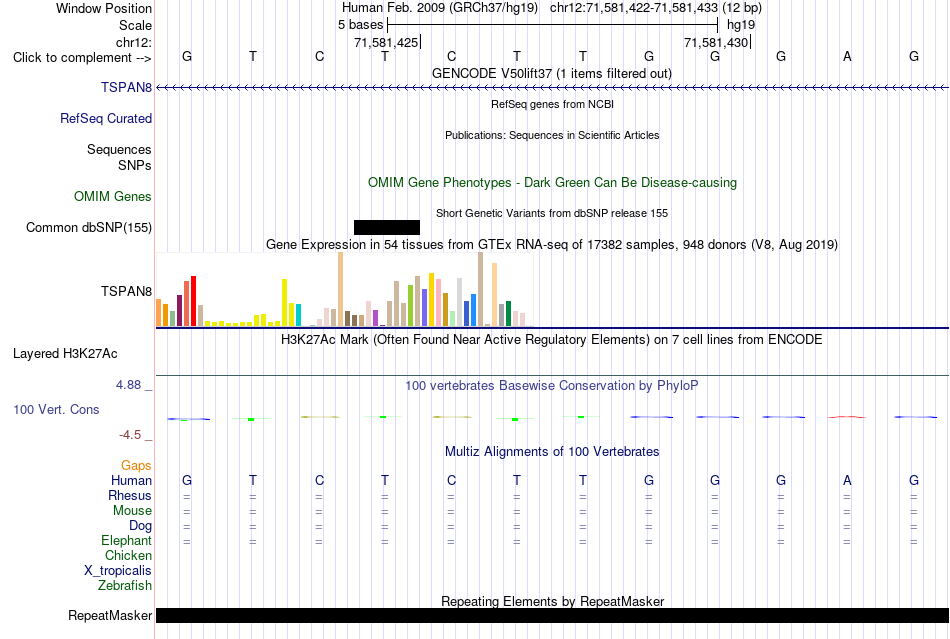Click the A base in the top sequence row
Screen dimensions: 950x639
click(847, 56)
